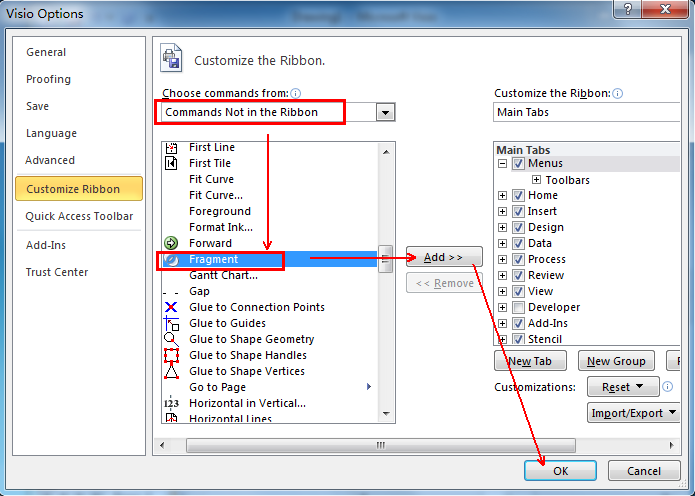
Task: Click the info icon beside Choose commands from
Action: coord(296,94)
